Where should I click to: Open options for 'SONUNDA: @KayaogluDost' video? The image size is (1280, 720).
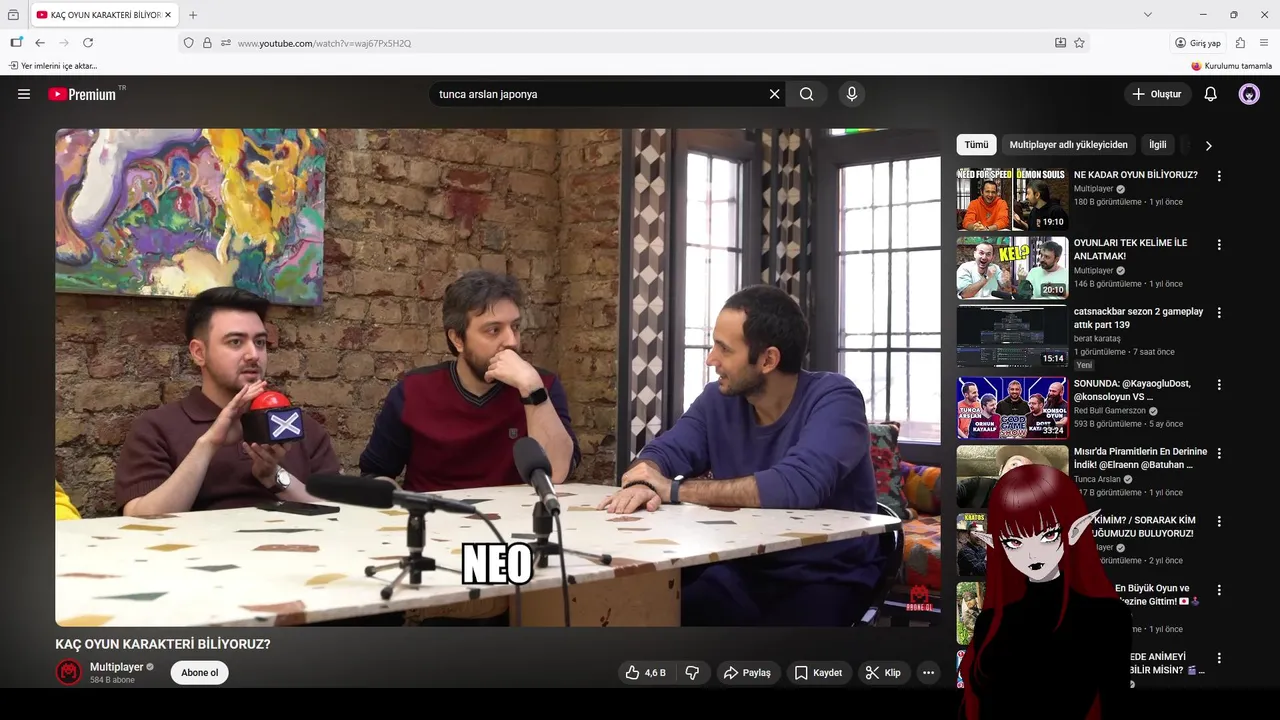[x=1219, y=384]
